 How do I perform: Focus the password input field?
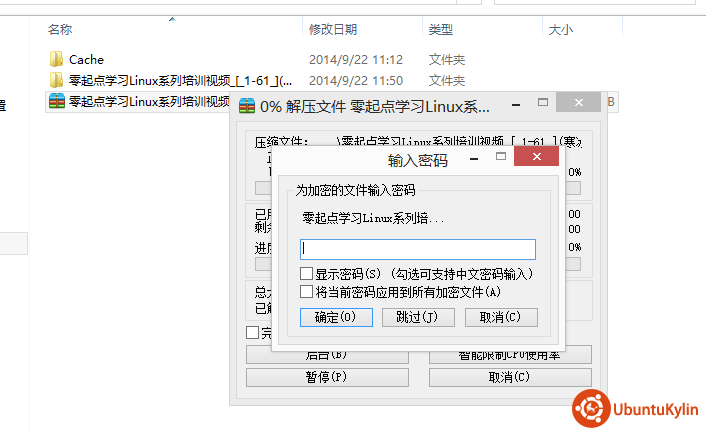coord(418,249)
